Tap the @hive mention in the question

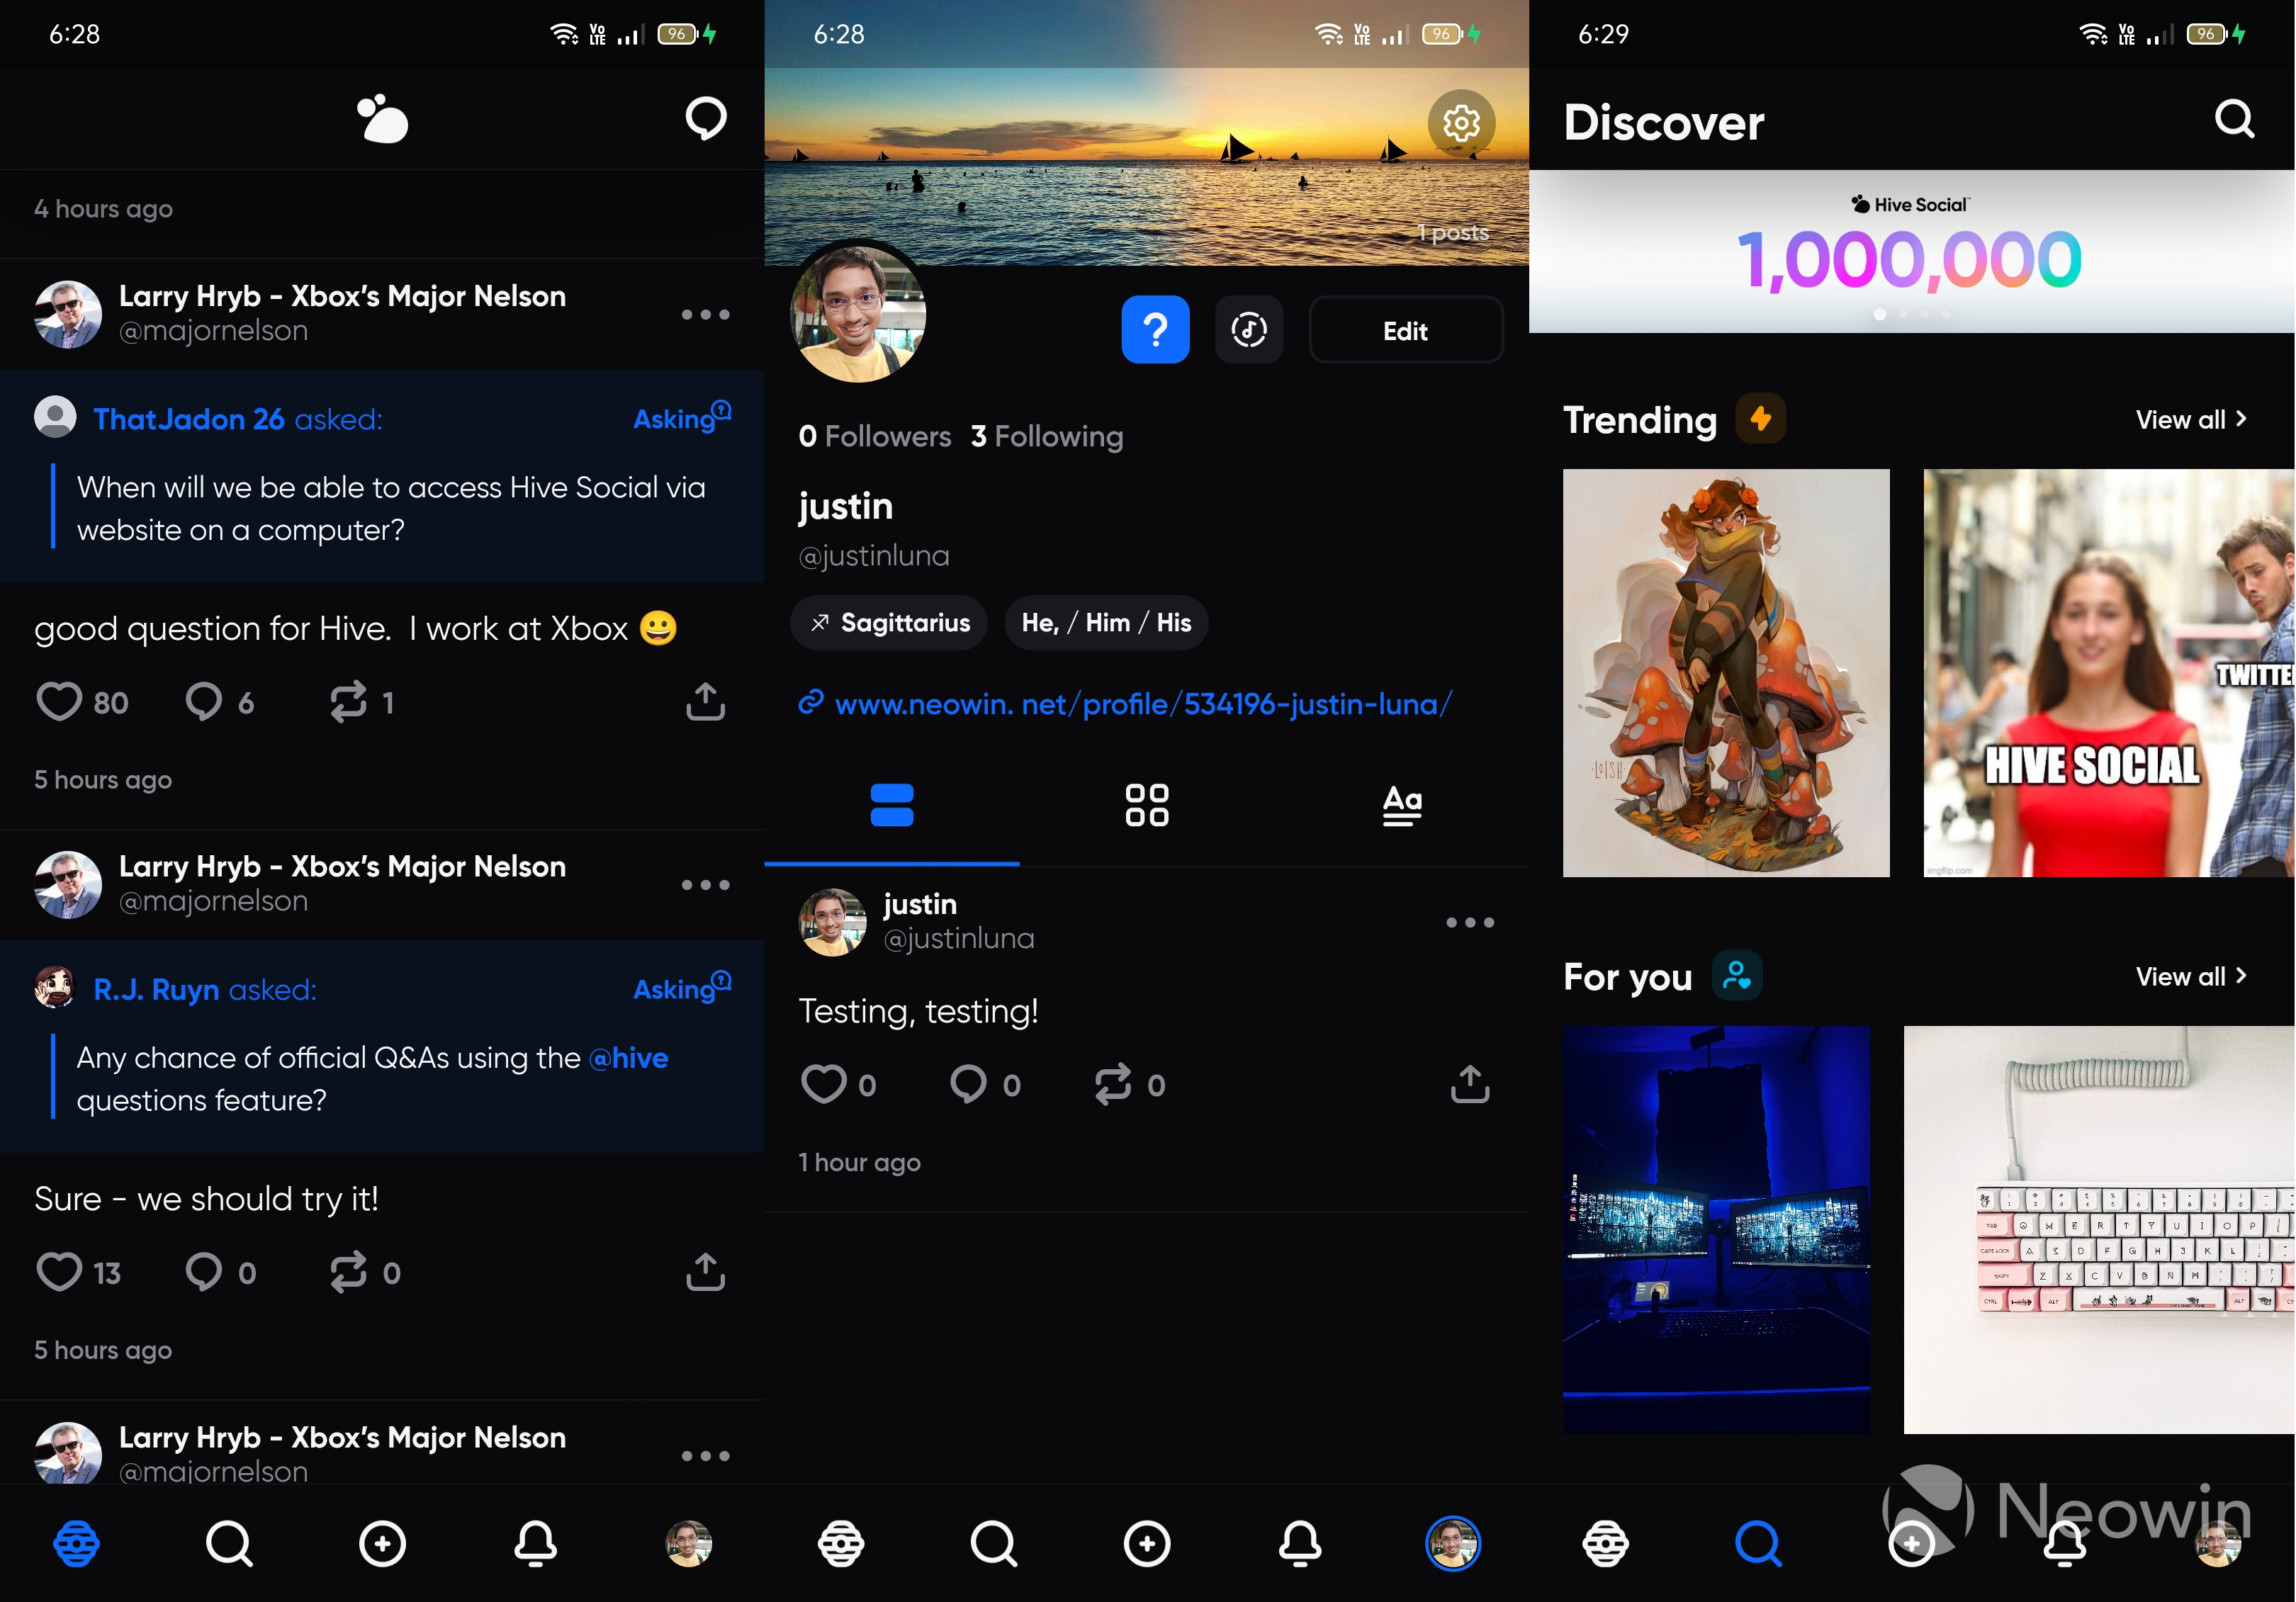pyautogui.click(x=628, y=1057)
